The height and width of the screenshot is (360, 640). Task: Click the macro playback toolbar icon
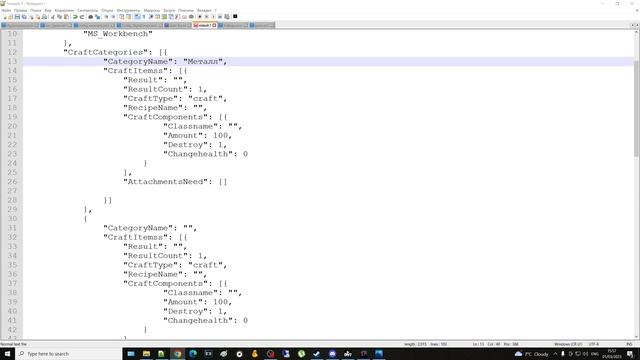point(213,17)
